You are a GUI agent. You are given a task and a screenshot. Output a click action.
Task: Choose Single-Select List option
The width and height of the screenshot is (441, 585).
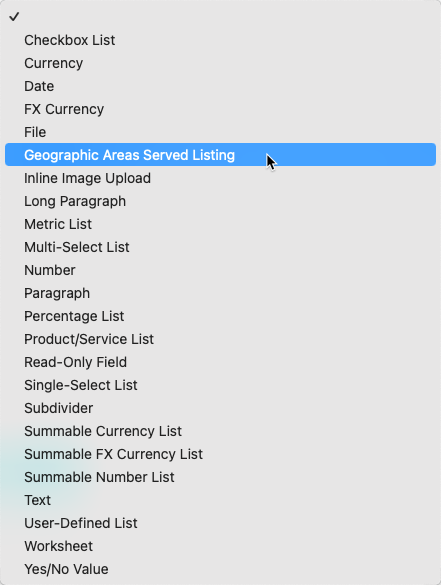tap(220, 385)
